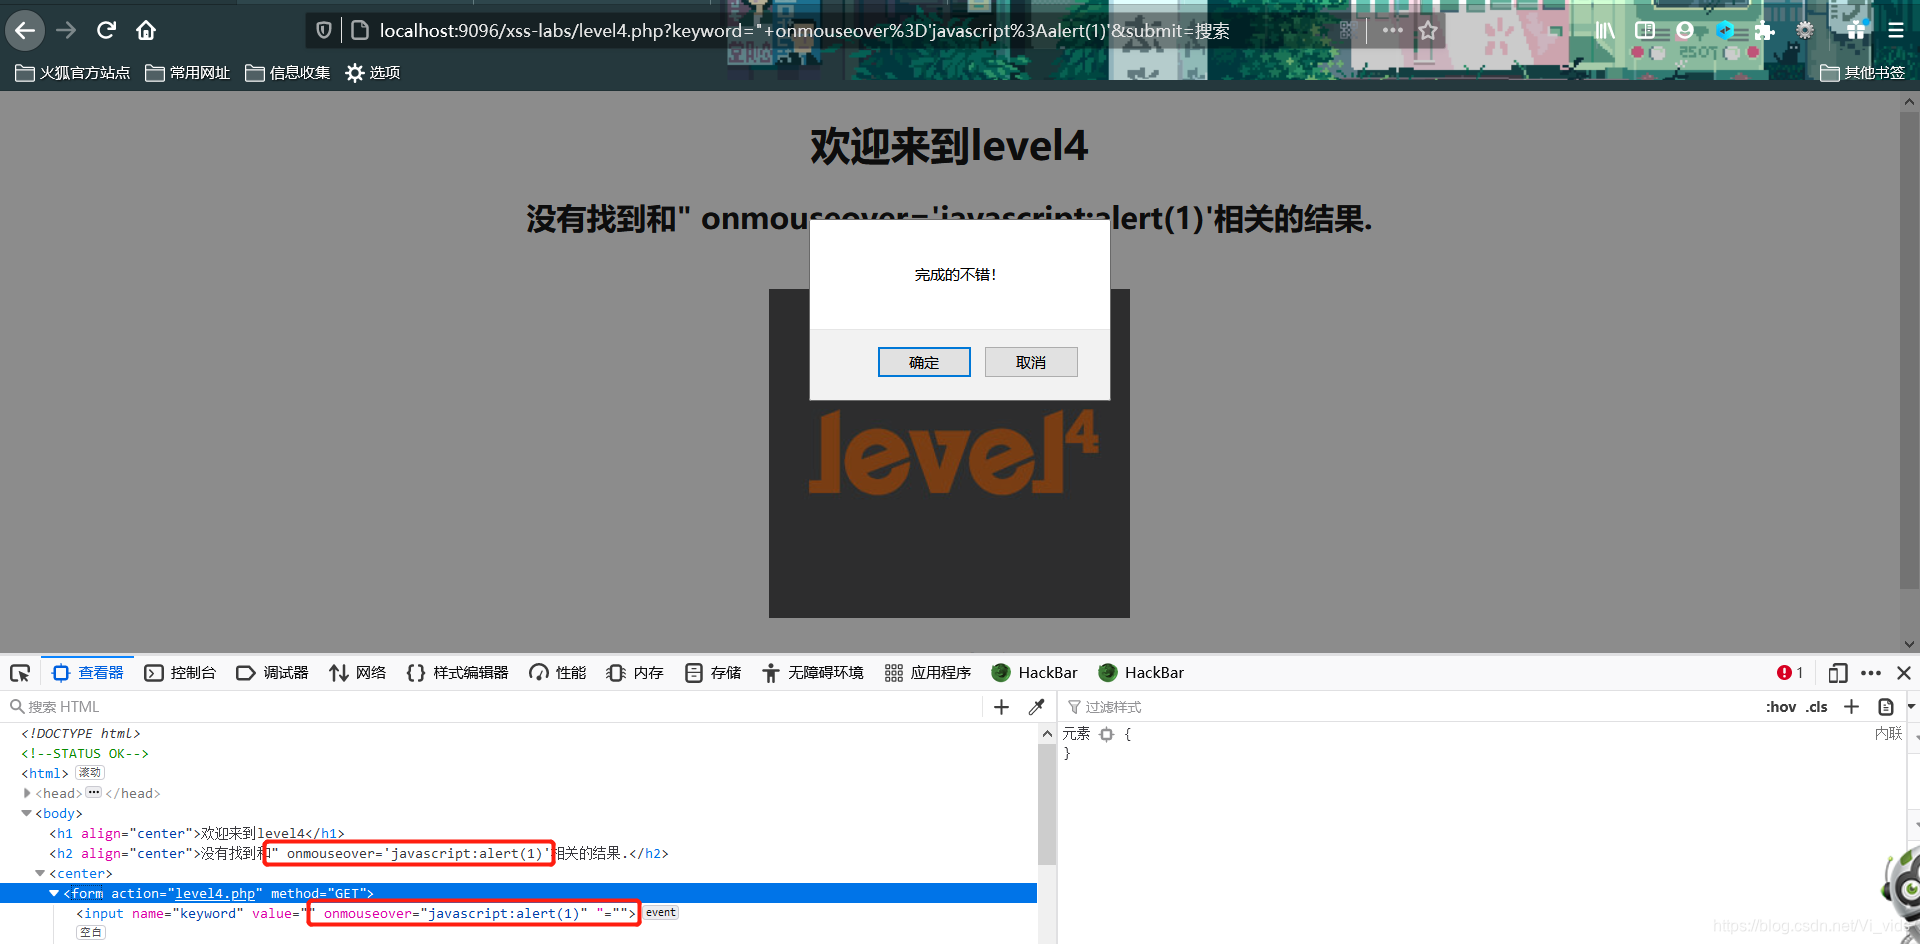Pick a color with the eyedropper
This screenshot has height=944, width=1920.
1037,707
